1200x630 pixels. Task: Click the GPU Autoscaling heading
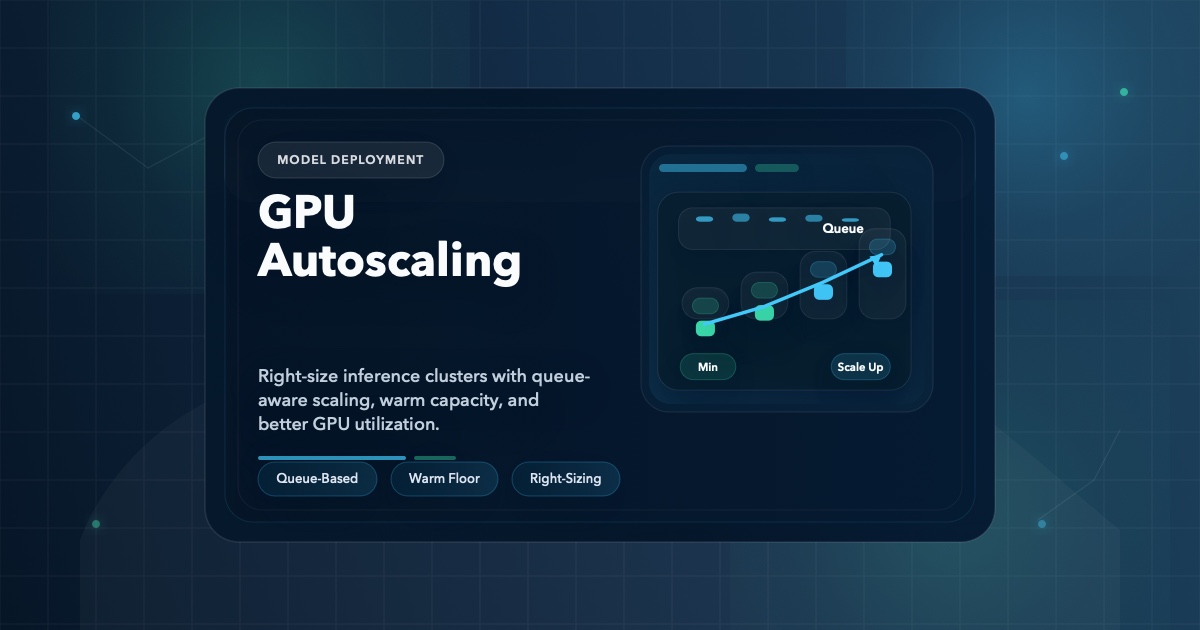(389, 237)
